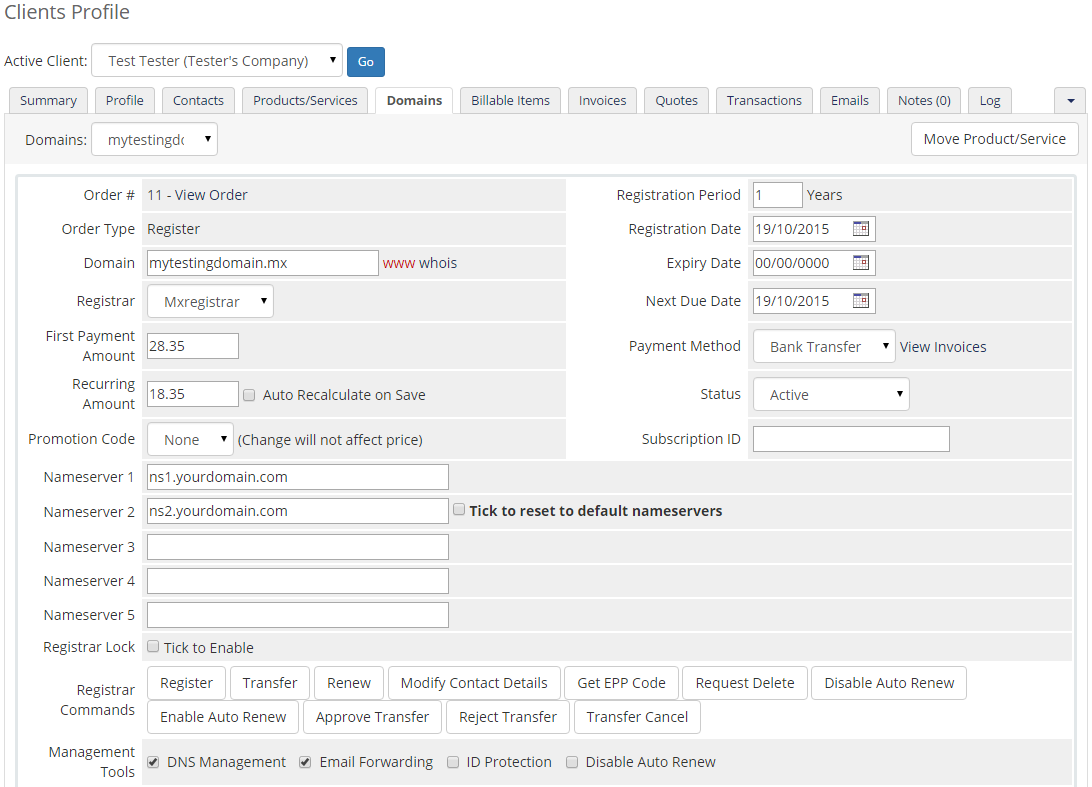Open calendar picker for Expiry Date
The width and height of the screenshot is (1092, 787).
tap(861, 263)
